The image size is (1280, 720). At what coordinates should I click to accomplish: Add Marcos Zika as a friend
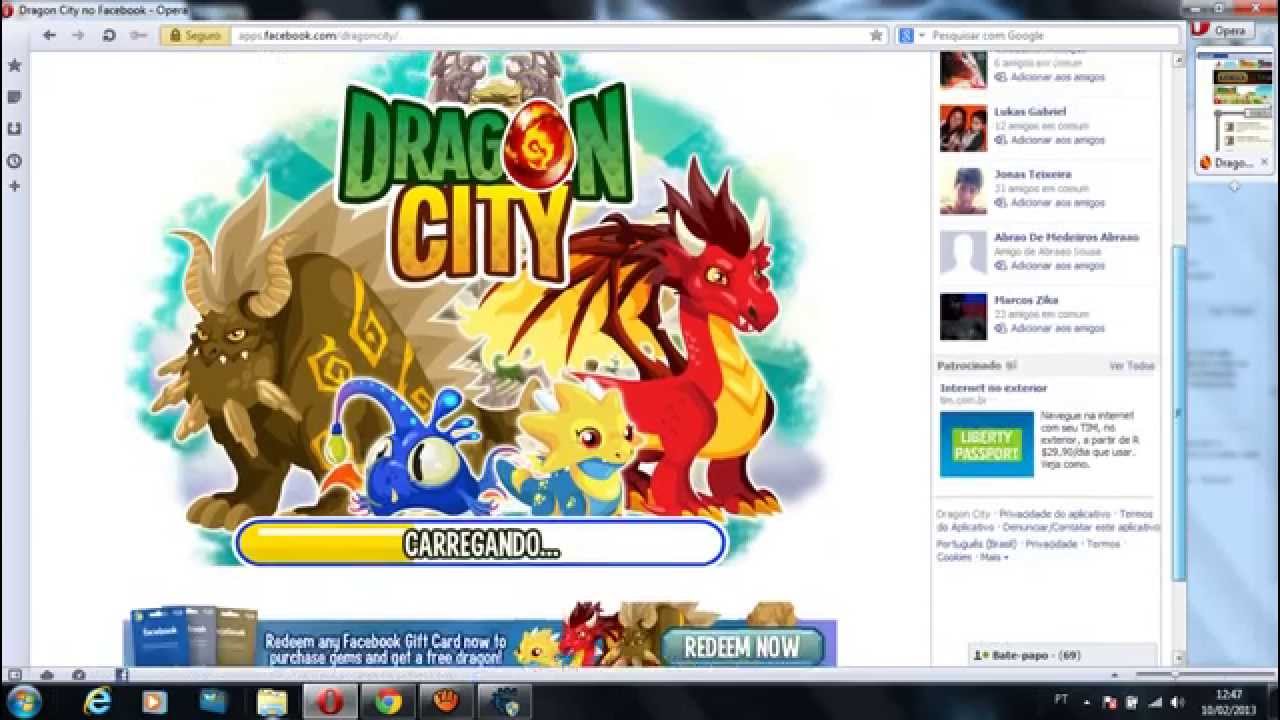pos(1049,329)
